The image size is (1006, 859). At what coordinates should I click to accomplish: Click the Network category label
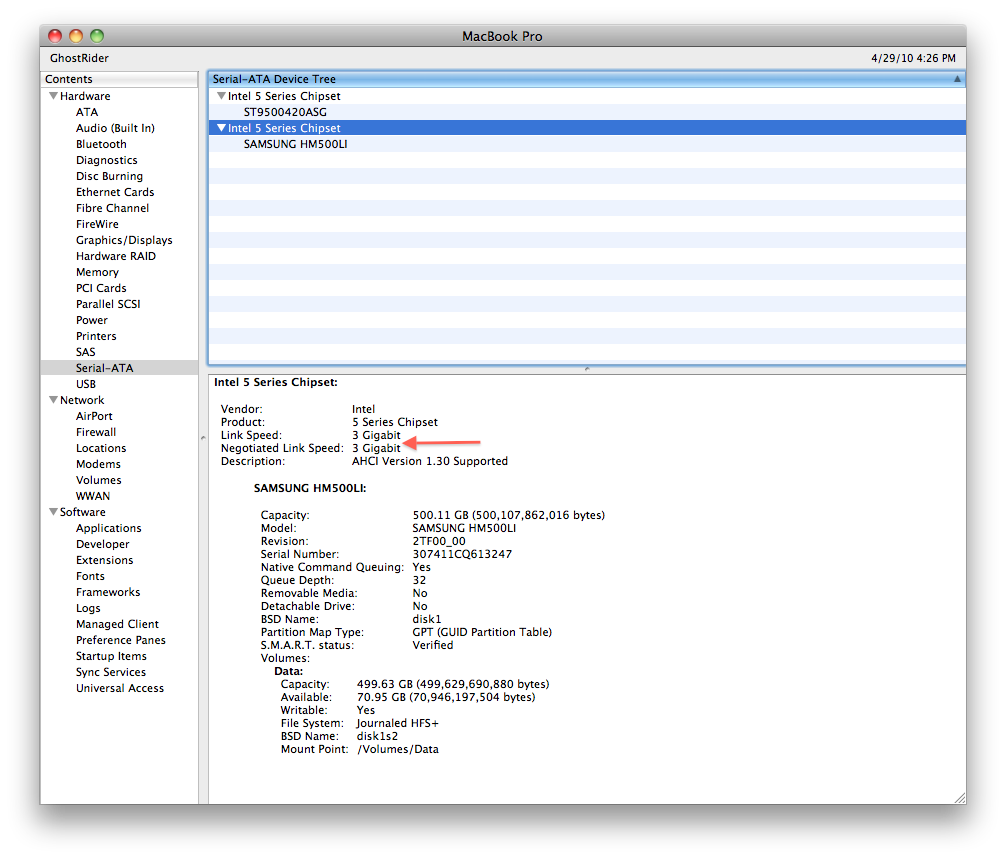[x=81, y=400]
